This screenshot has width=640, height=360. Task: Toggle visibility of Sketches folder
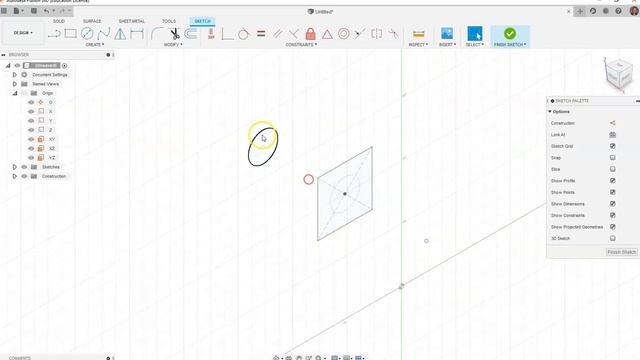24,167
